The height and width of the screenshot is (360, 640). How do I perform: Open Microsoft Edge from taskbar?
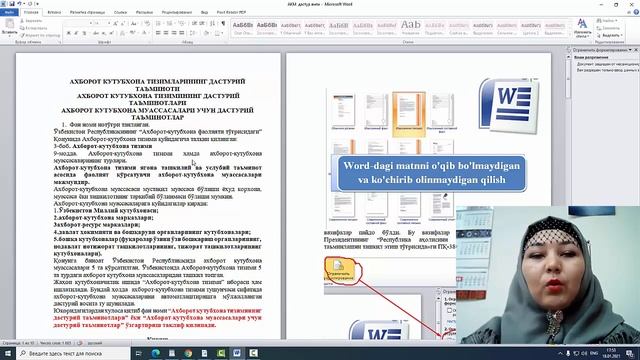(x=156, y=353)
